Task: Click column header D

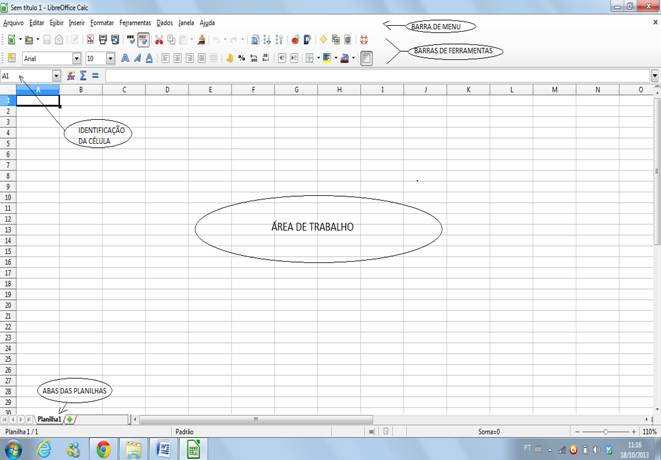Action: pos(166,90)
